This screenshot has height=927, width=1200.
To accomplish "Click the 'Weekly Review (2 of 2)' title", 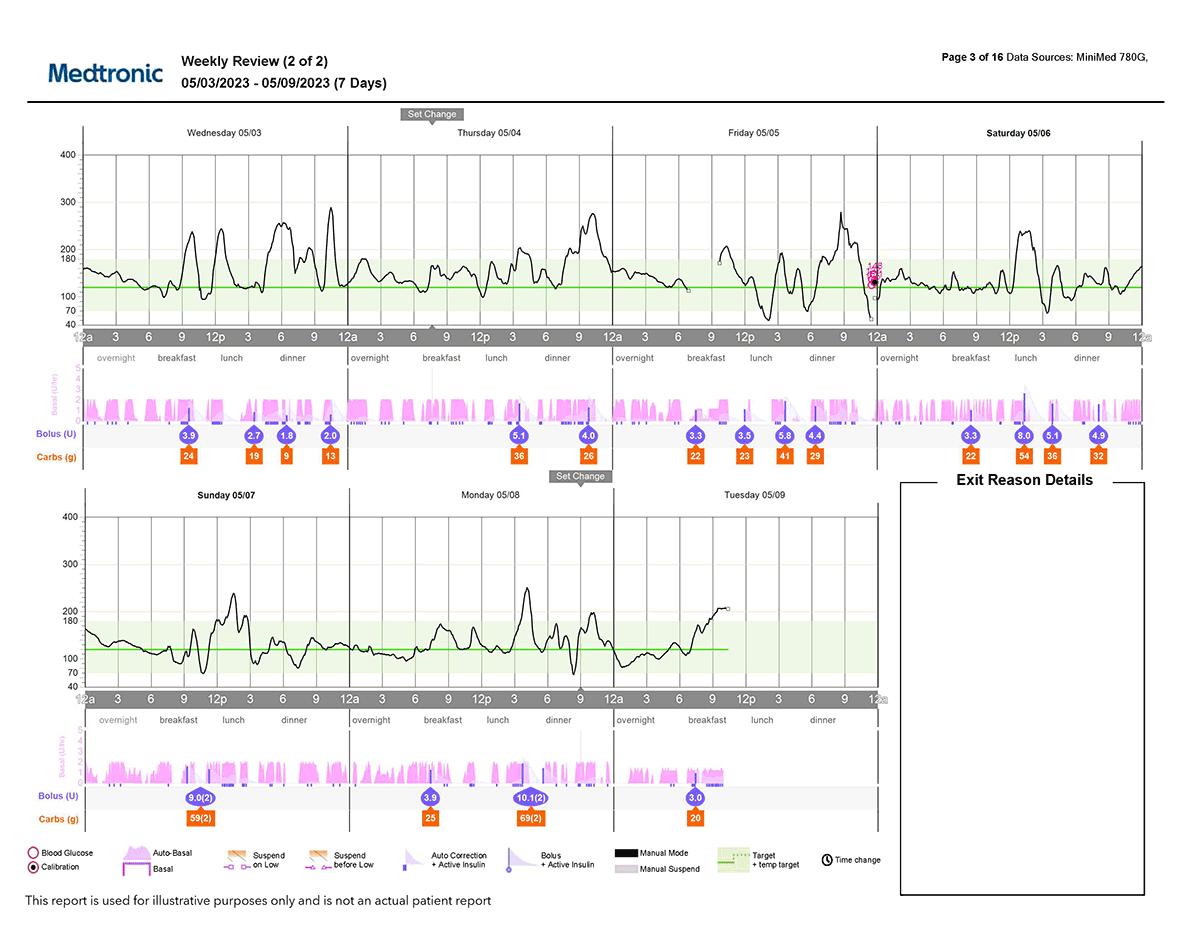I will point(254,62).
